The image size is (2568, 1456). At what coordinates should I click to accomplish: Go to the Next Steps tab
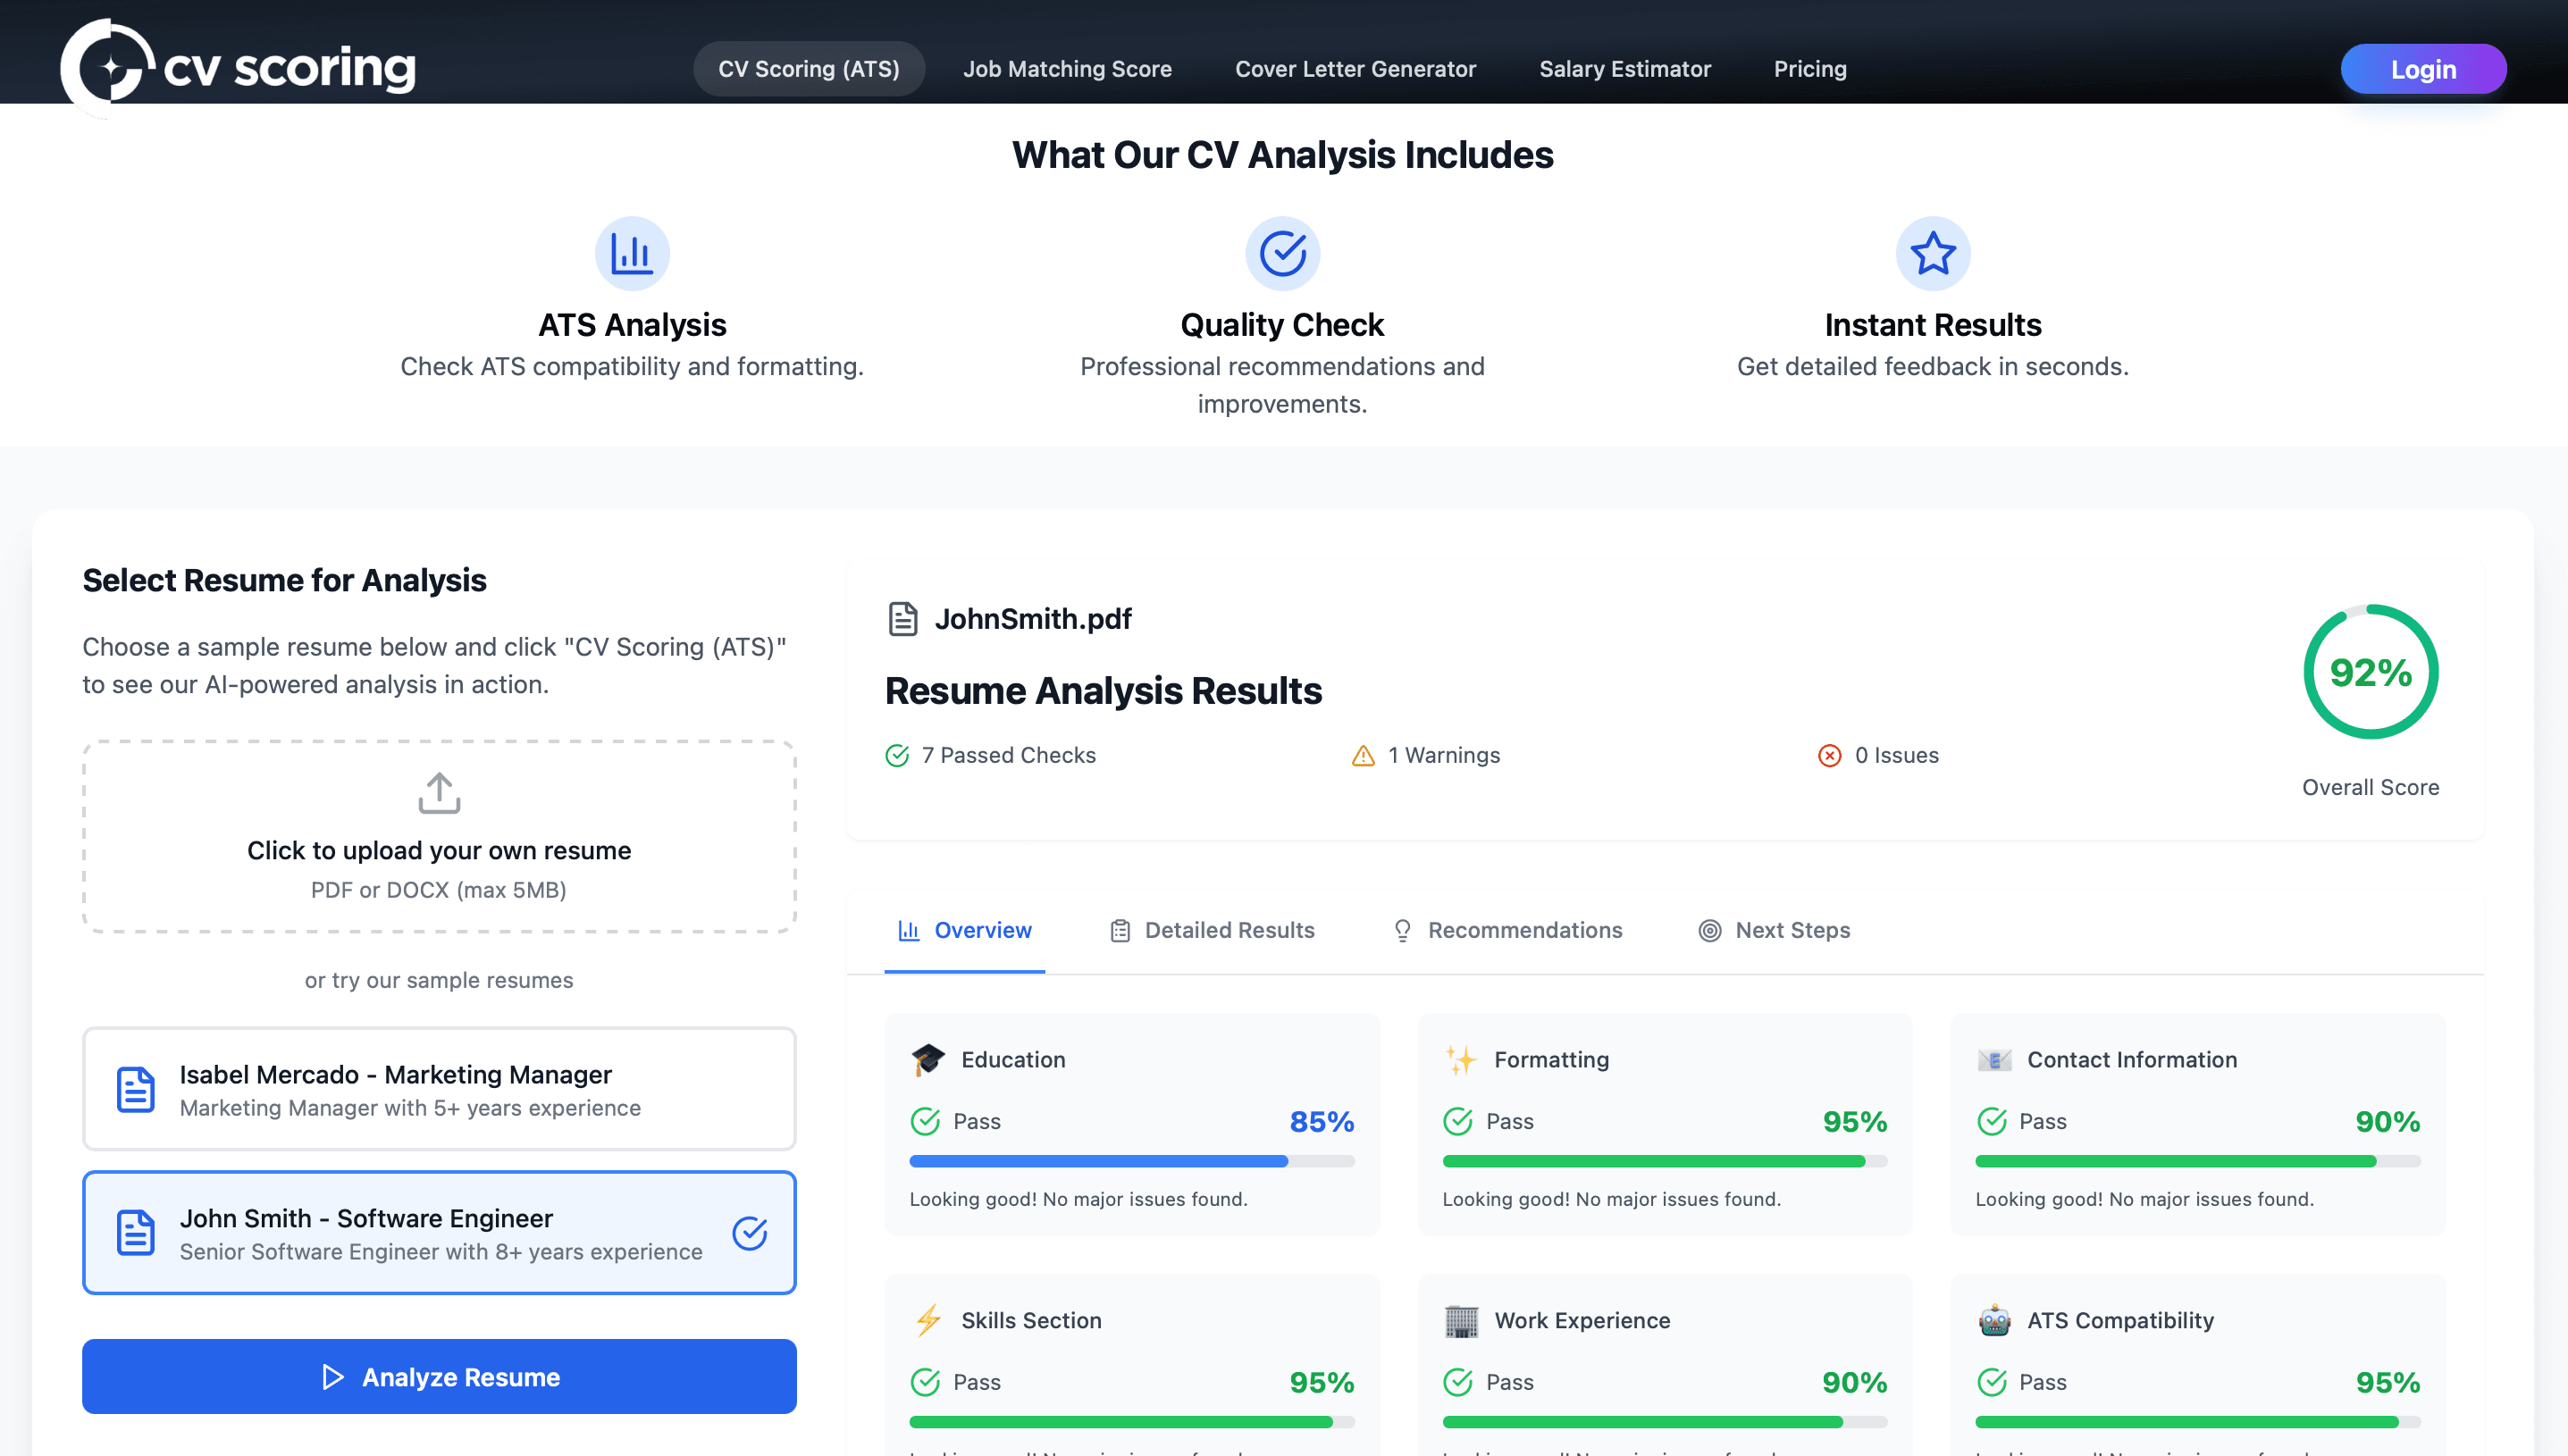[1774, 930]
